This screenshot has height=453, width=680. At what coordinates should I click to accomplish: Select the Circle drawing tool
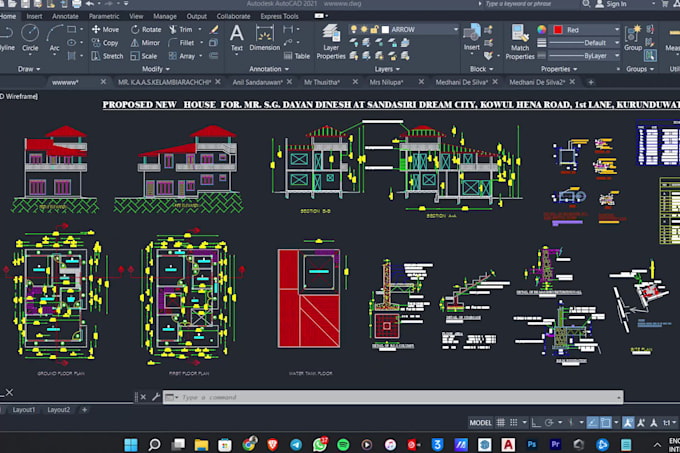point(30,39)
